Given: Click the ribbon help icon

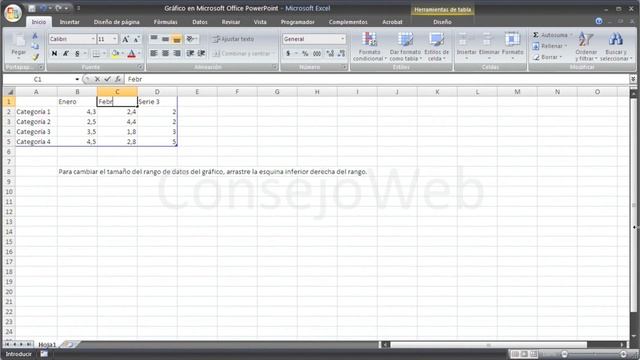Looking at the screenshot, I should [x=599, y=22].
